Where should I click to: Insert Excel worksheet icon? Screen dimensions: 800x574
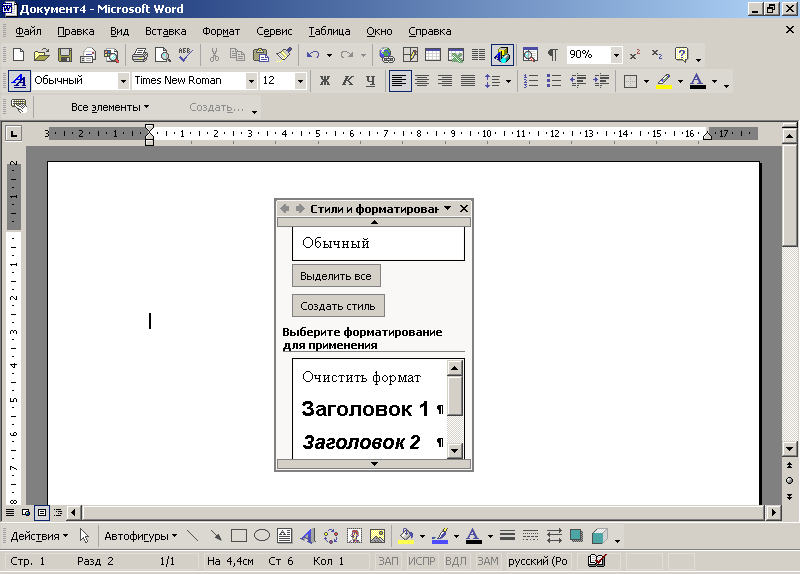(456, 55)
